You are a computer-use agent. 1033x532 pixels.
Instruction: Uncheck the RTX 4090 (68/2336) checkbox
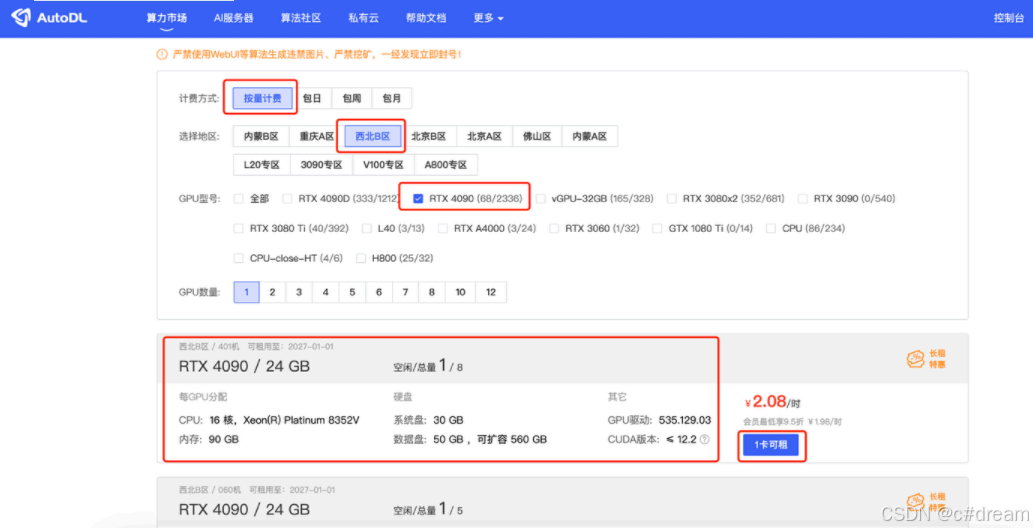click(x=418, y=198)
